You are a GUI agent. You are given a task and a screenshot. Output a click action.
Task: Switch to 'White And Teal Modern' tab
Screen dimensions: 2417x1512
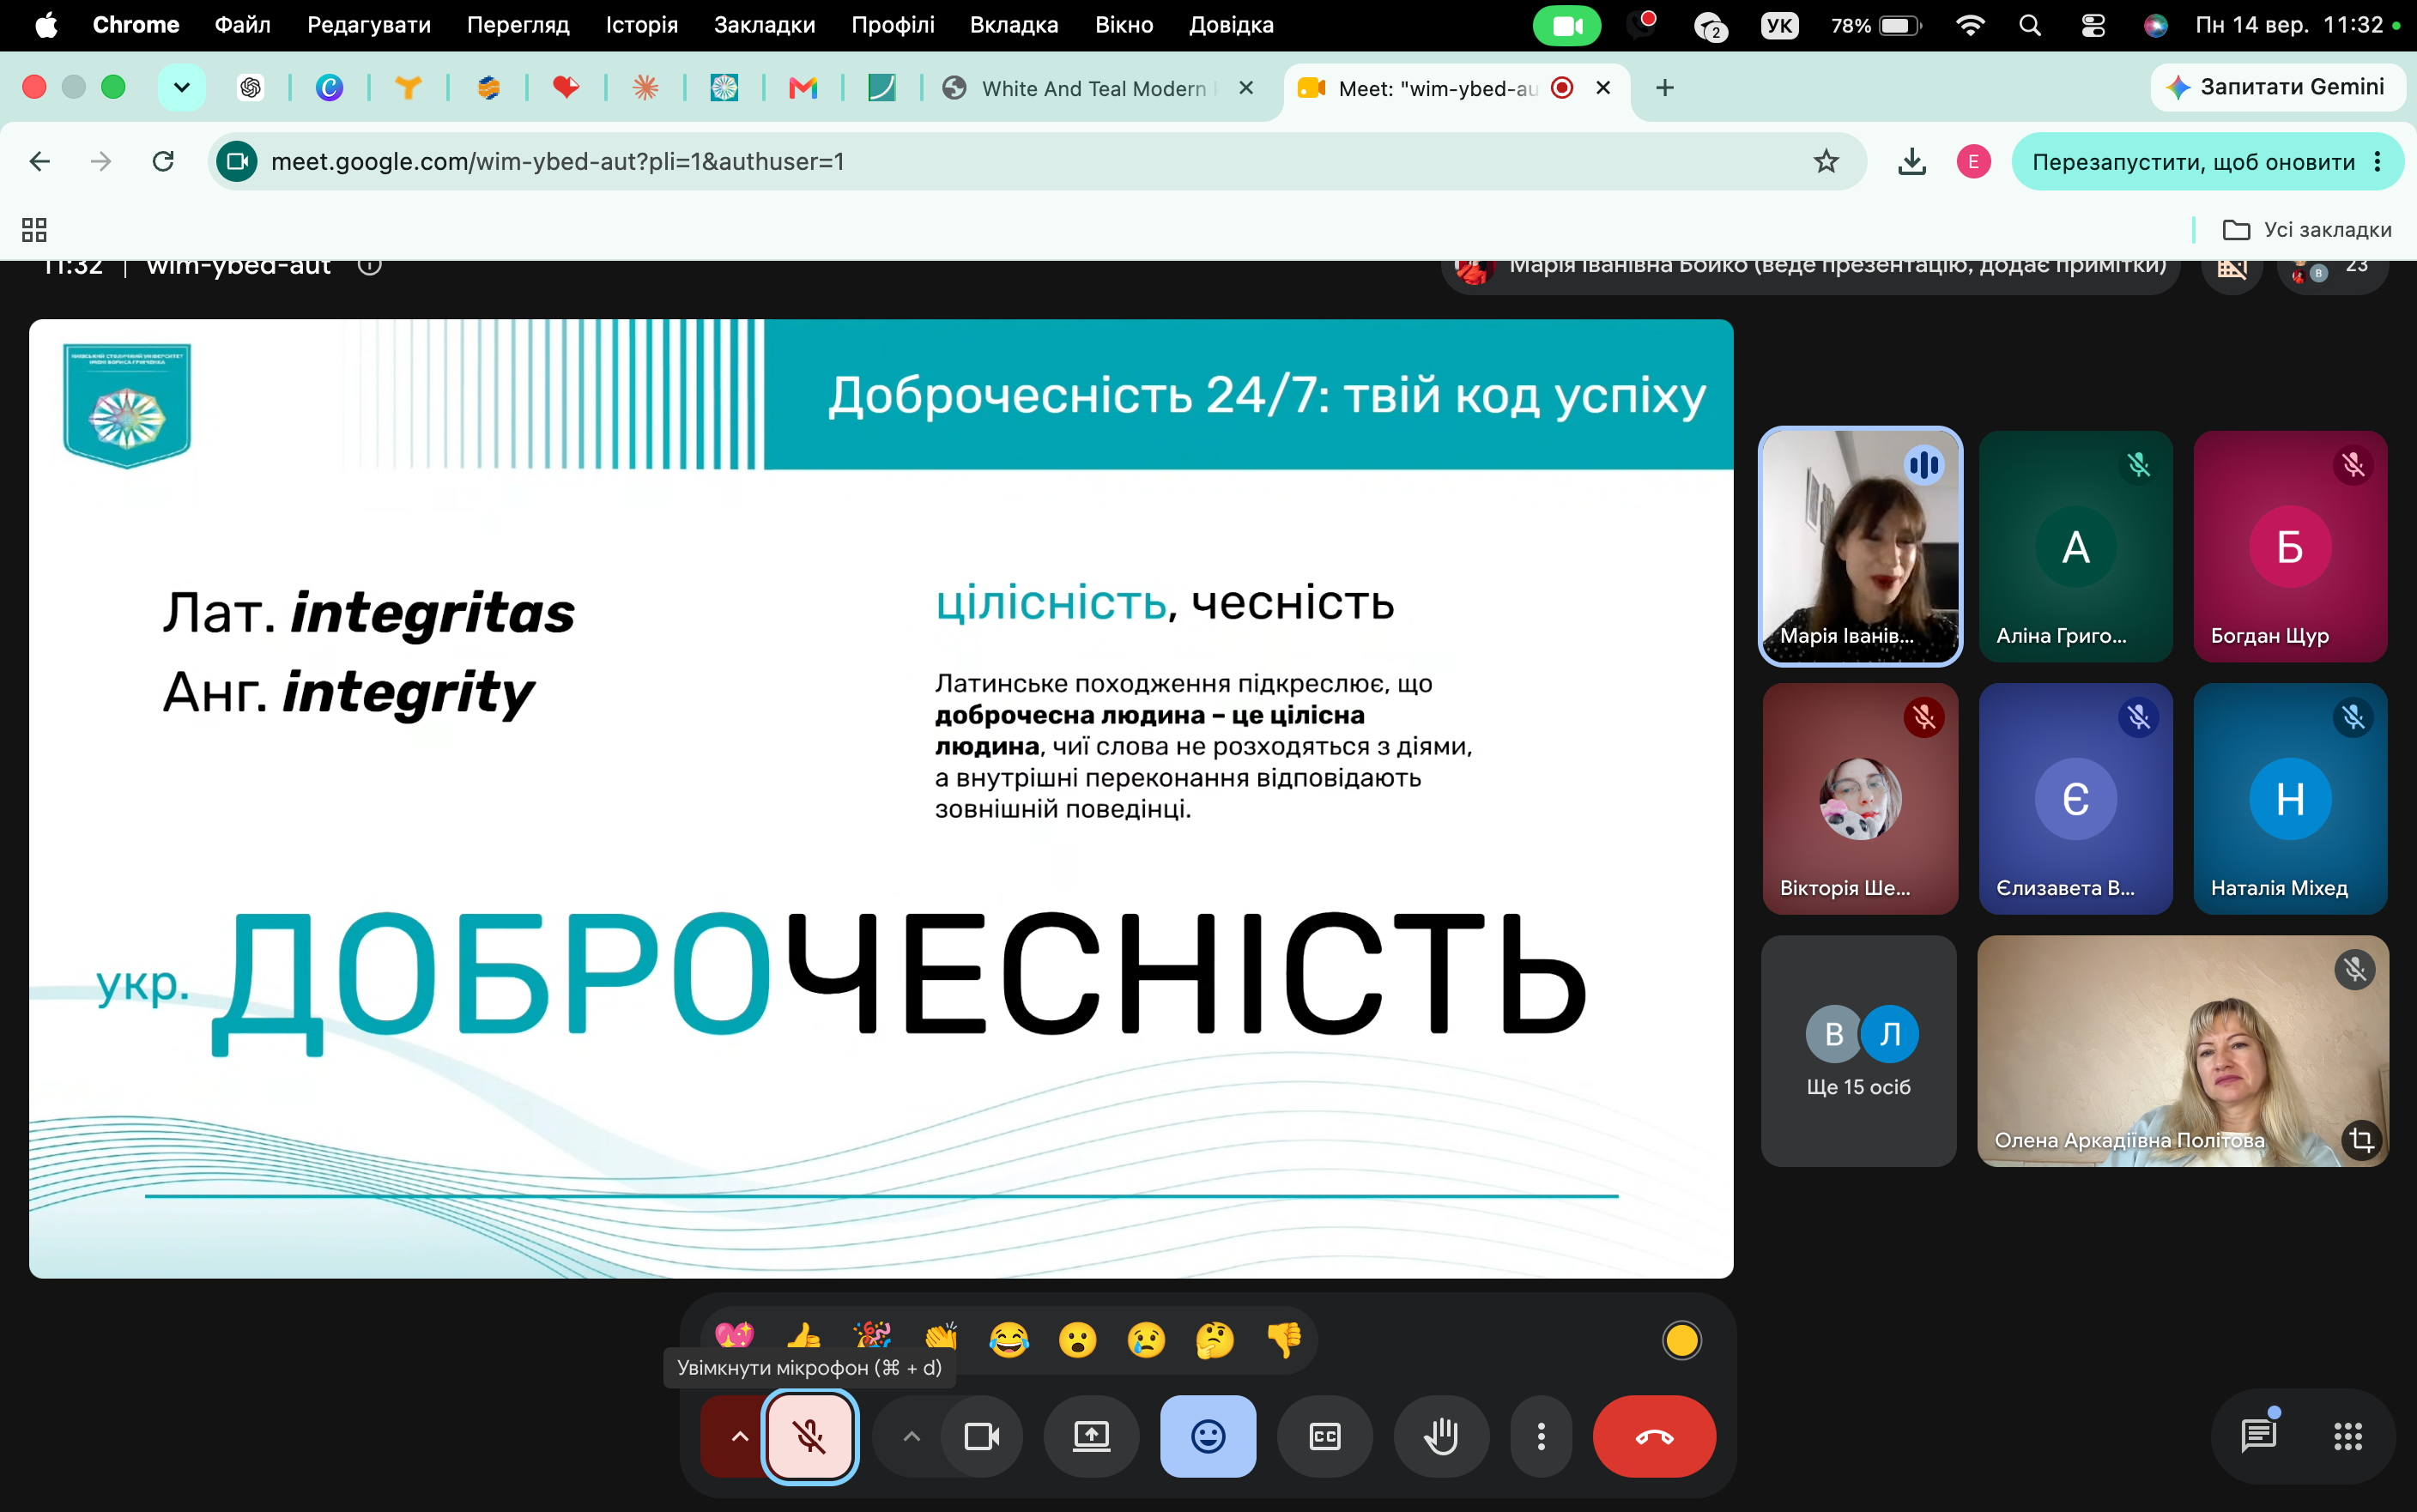[x=1097, y=88]
